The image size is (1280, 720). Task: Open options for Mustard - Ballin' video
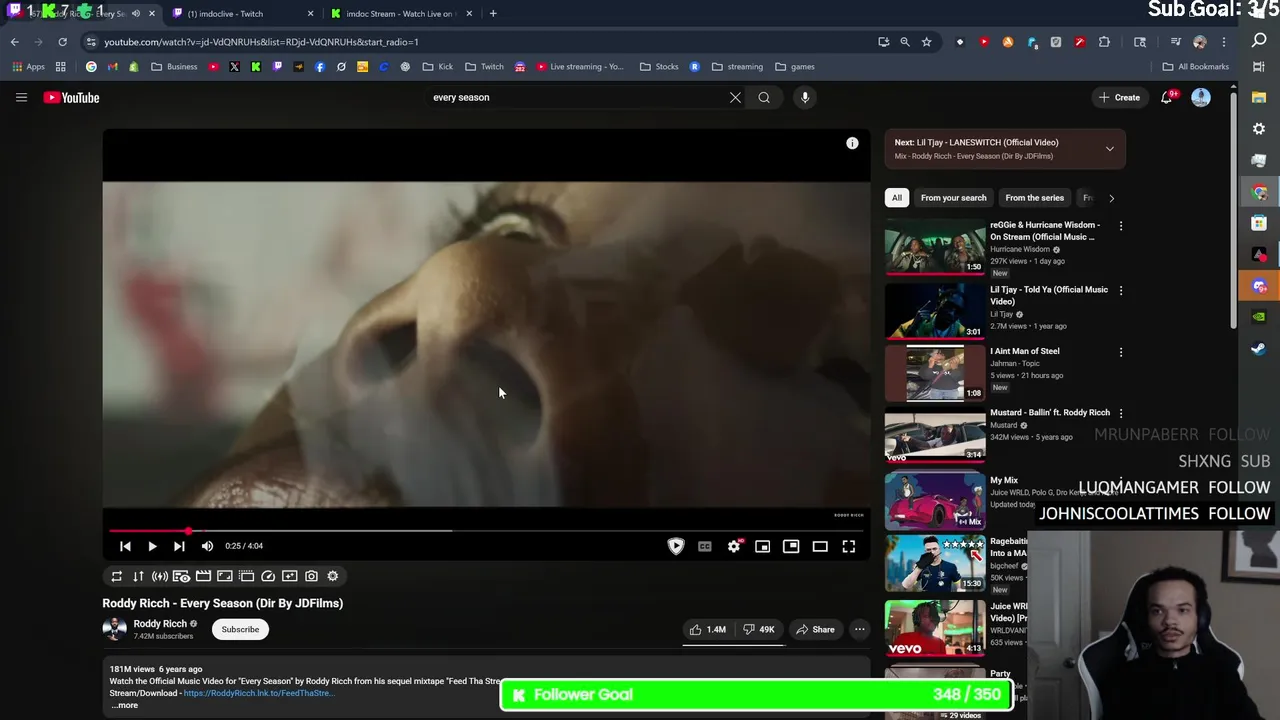[x=1121, y=413]
